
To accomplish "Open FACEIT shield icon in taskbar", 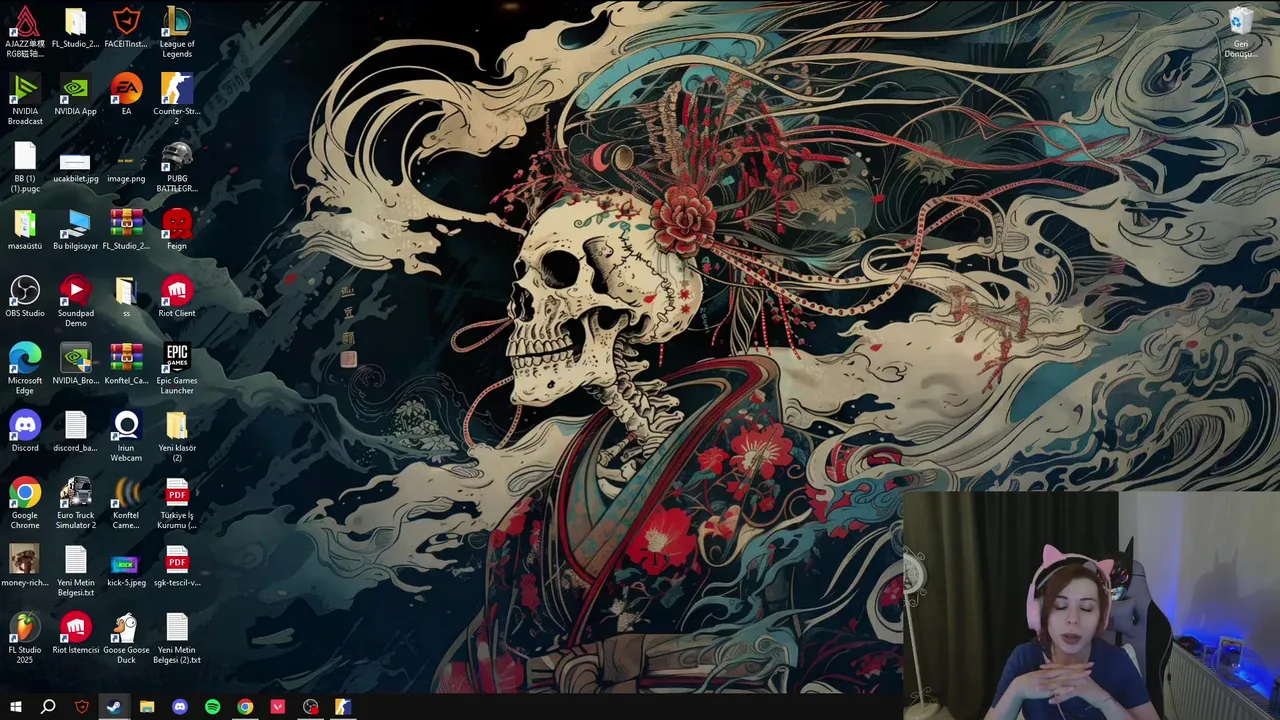I will tap(82, 707).
